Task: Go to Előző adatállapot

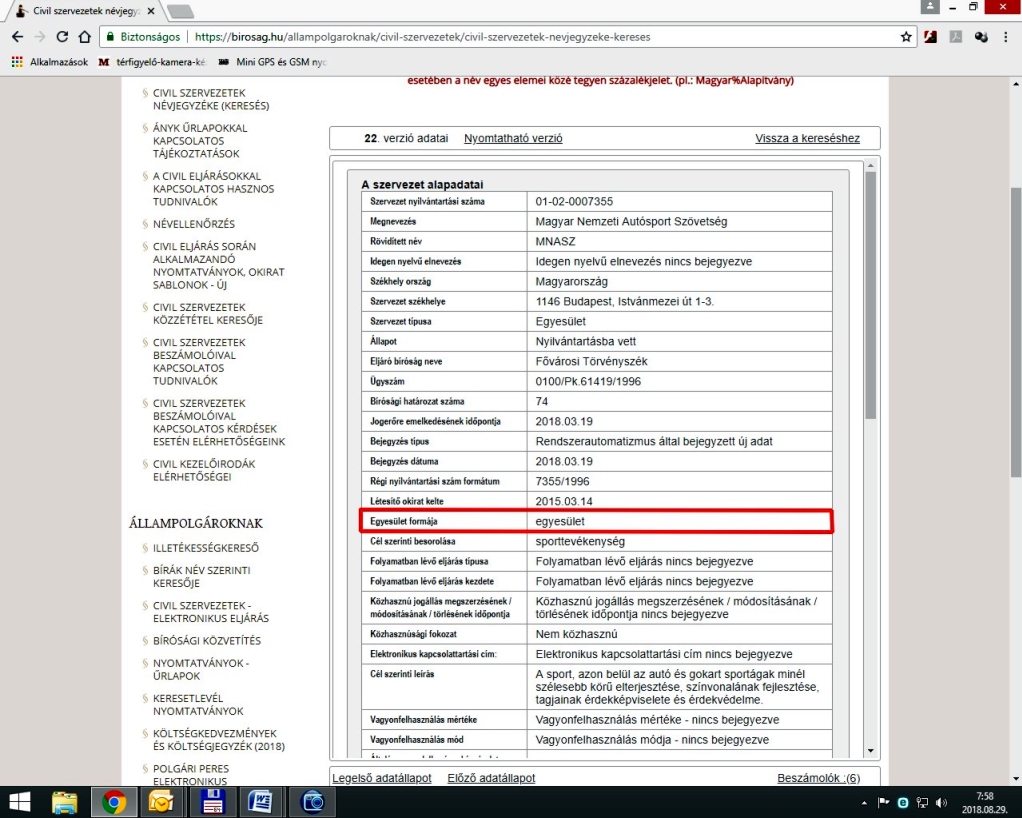Action: (491, 778)
